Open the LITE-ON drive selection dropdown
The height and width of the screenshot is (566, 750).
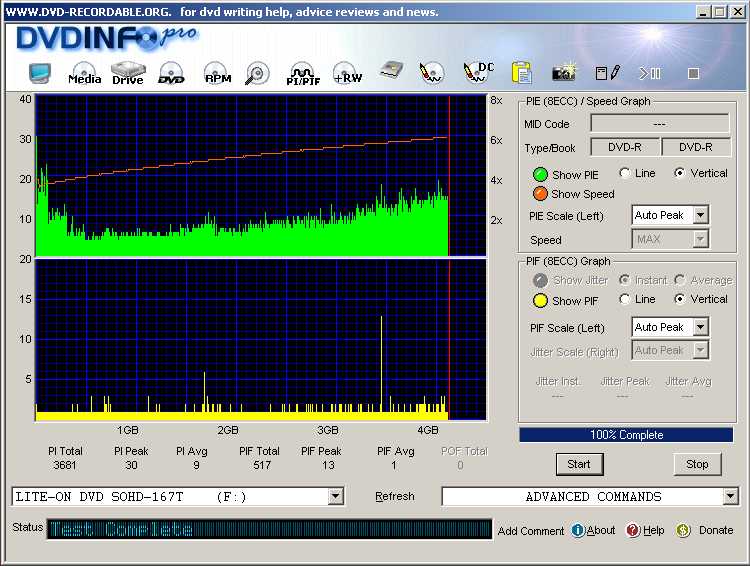(336, 497)
